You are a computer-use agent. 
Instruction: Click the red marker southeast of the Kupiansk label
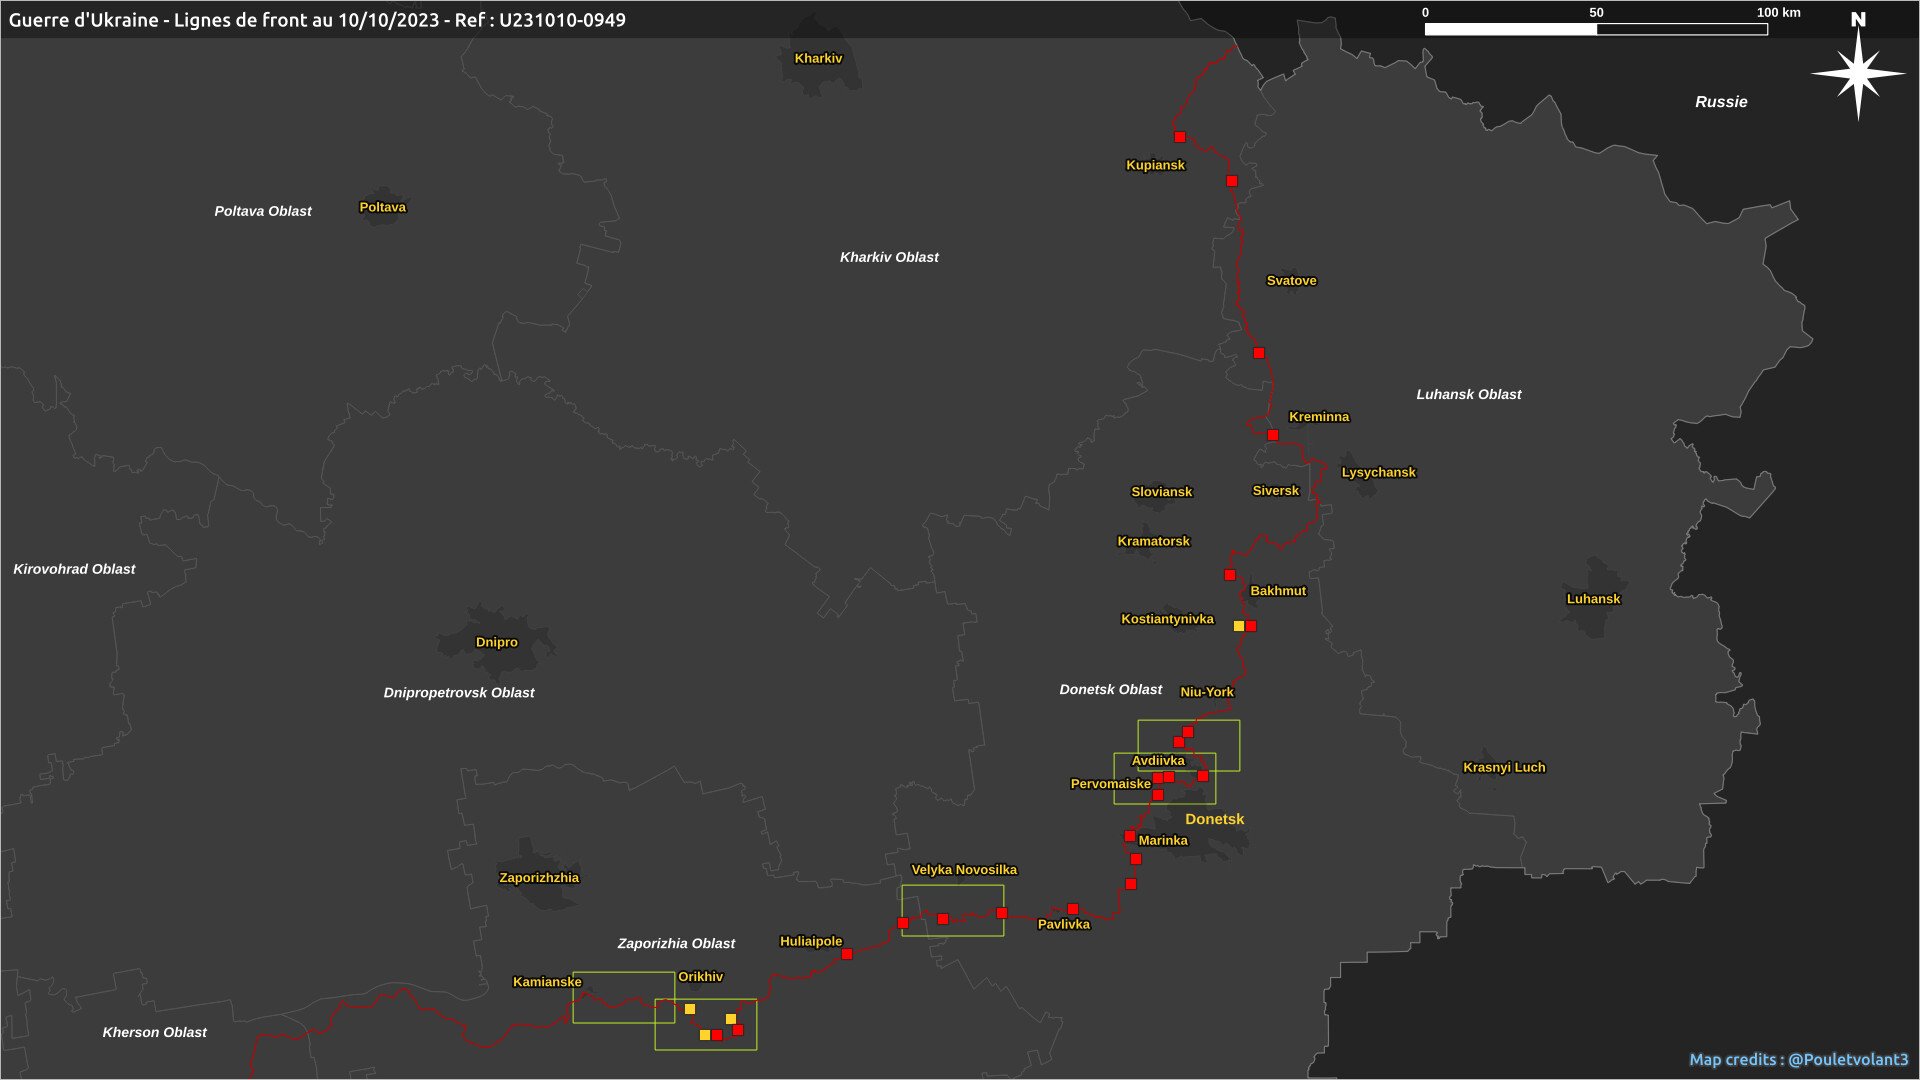(1232, 181)
